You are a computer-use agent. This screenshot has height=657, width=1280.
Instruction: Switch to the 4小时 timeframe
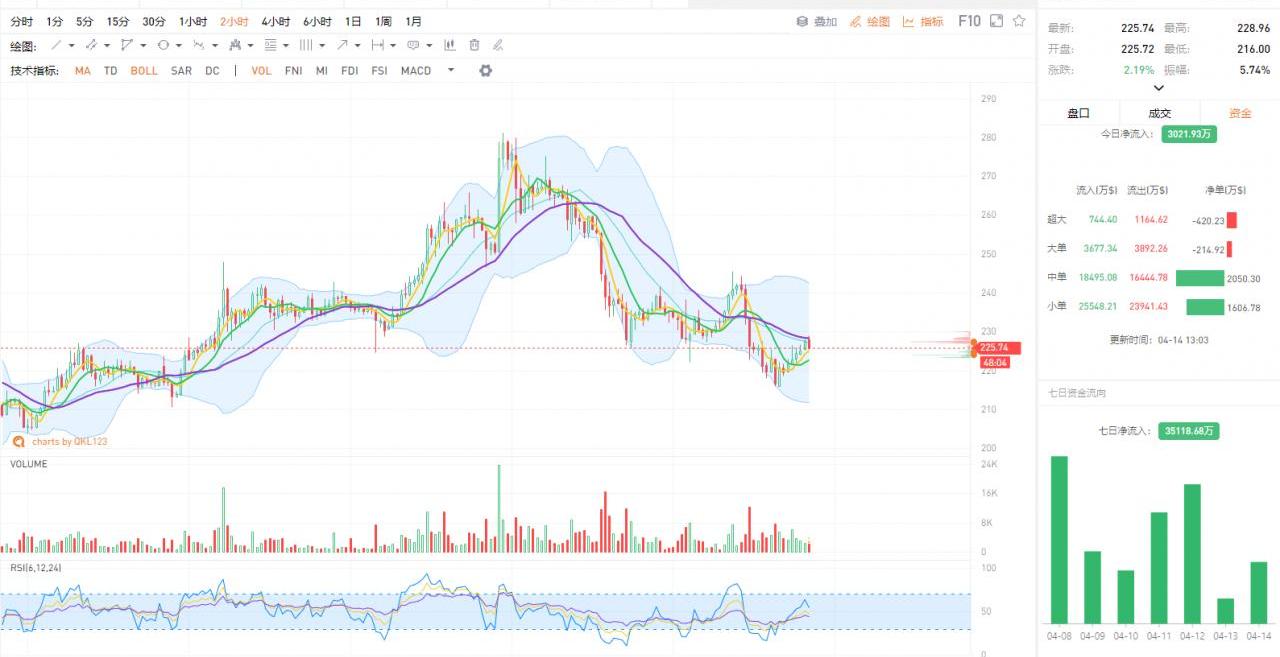tap(275, 21)
